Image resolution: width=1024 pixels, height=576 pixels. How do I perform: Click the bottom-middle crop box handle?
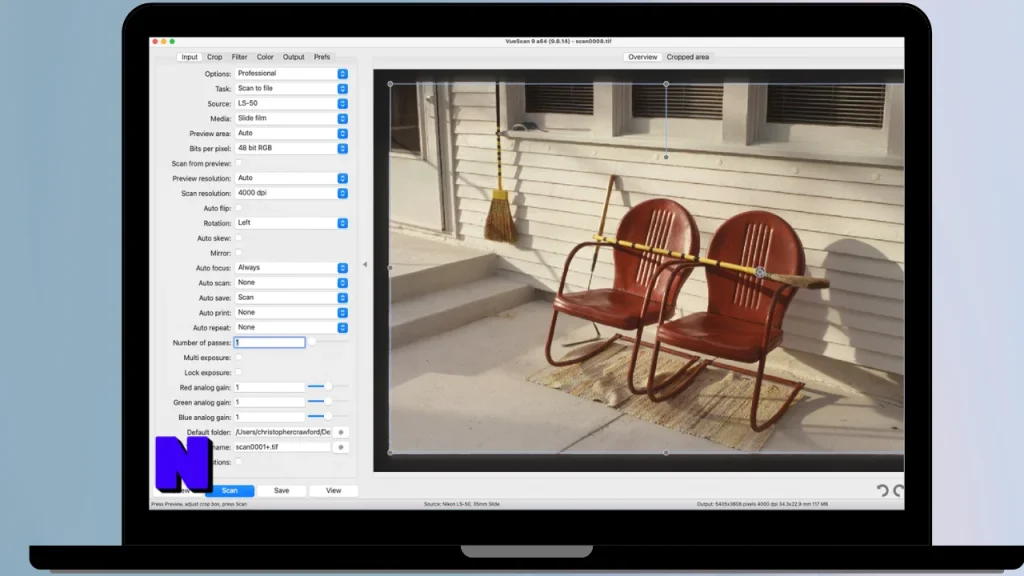point(666,452)
